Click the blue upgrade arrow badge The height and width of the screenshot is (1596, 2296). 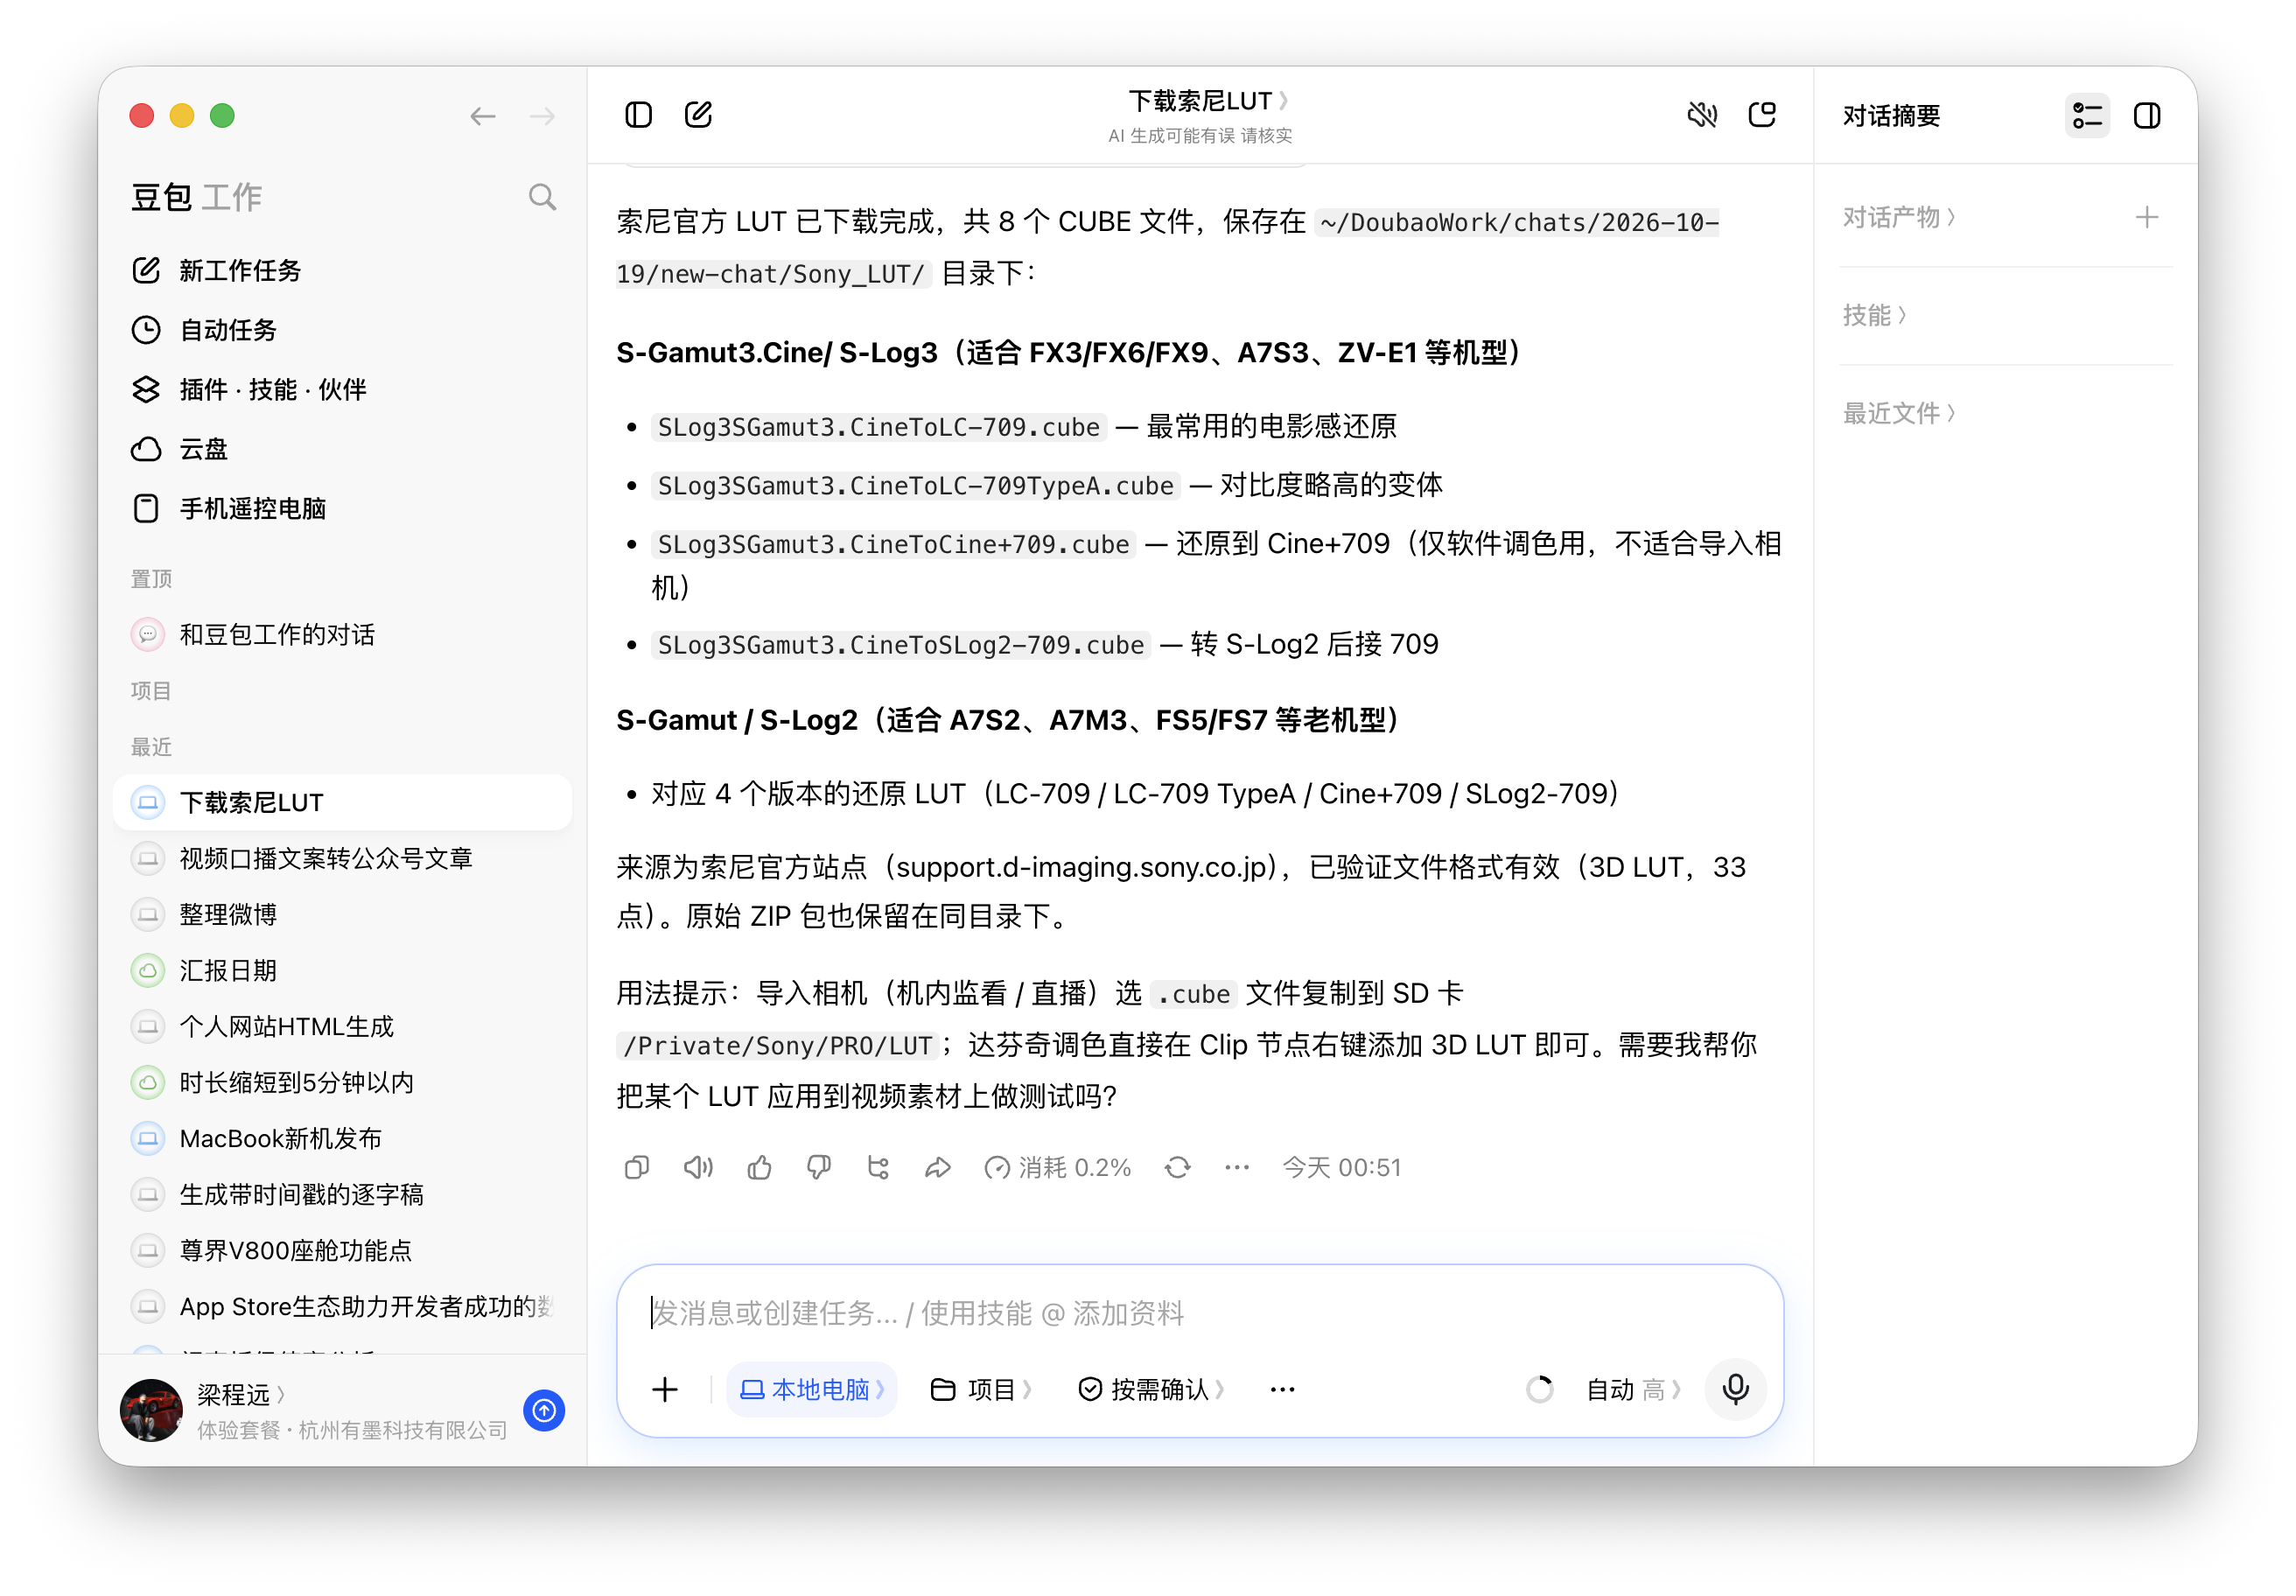(x=544, y=1410)
